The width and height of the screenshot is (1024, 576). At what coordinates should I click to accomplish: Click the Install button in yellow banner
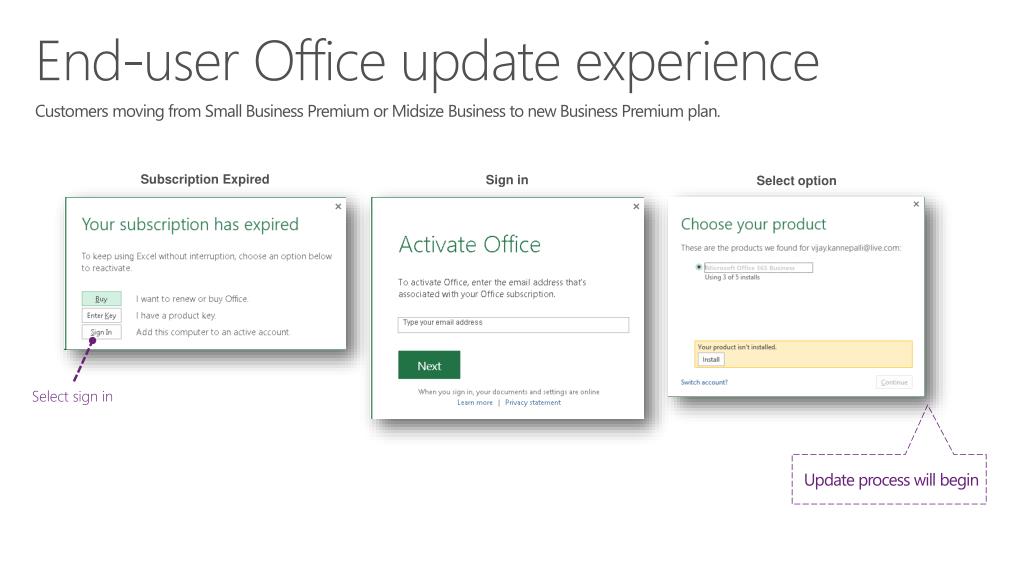click(711, 360)
